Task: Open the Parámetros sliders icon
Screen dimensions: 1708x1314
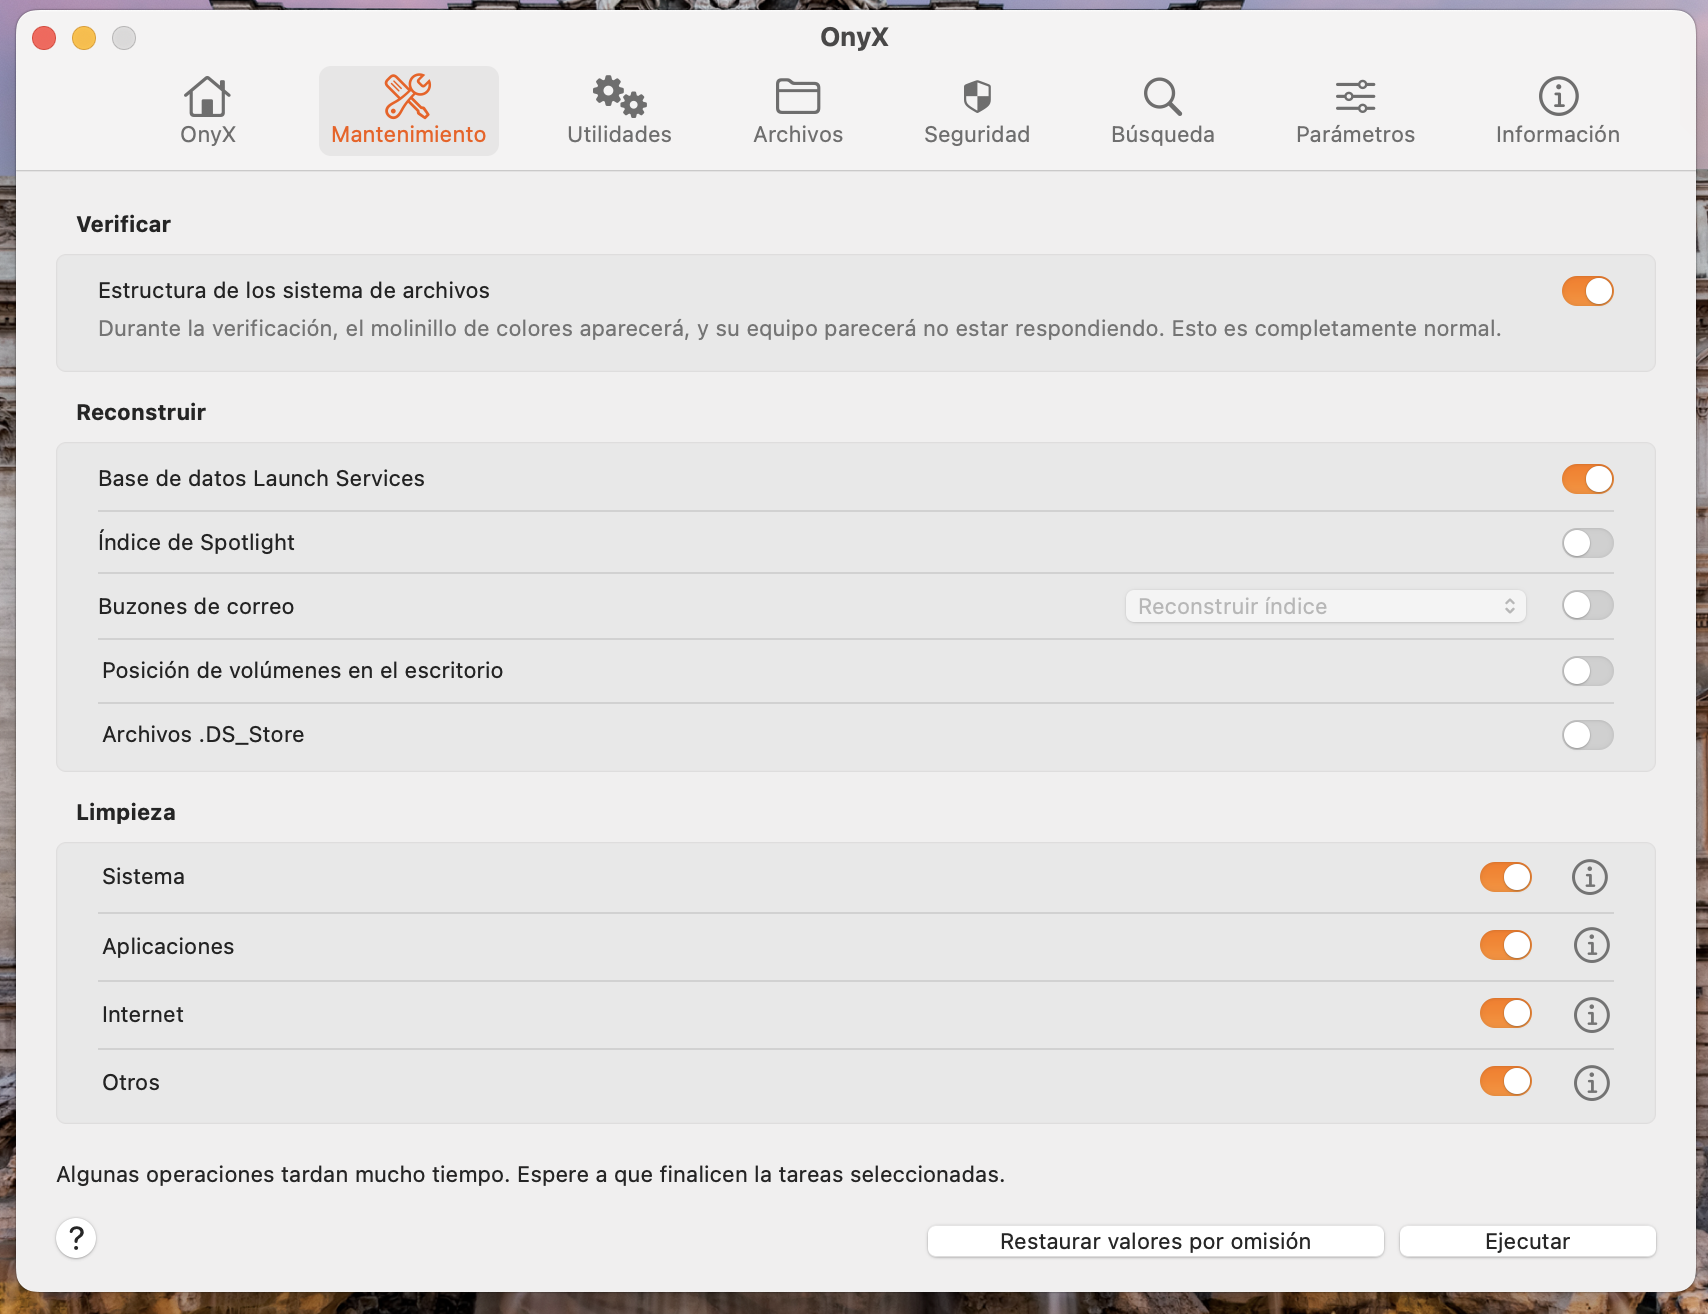Action: pos(1356,96)
